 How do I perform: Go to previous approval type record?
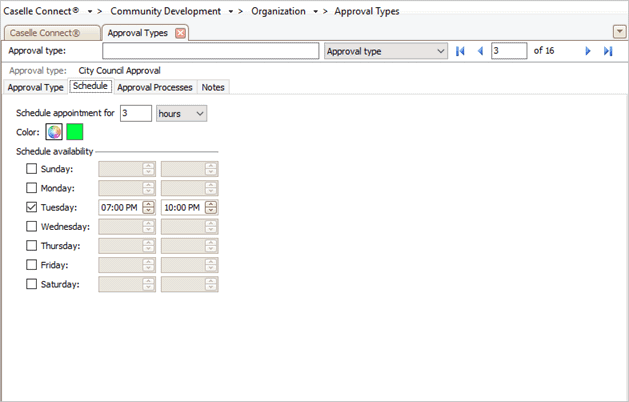click(x=480, y=51)
